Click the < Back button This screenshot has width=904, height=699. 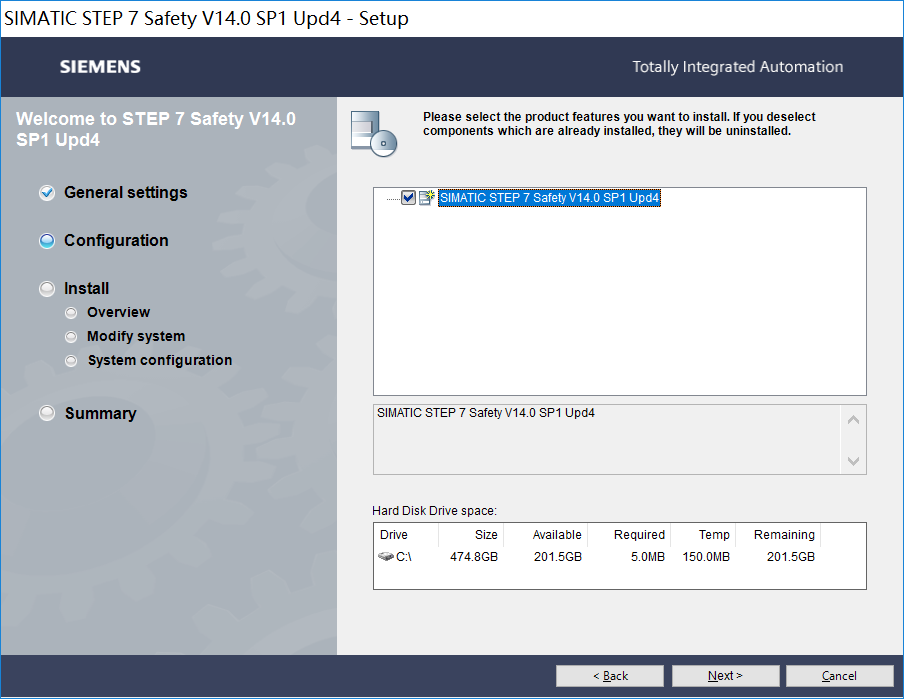pyautogui.click(x=610, y=675)
